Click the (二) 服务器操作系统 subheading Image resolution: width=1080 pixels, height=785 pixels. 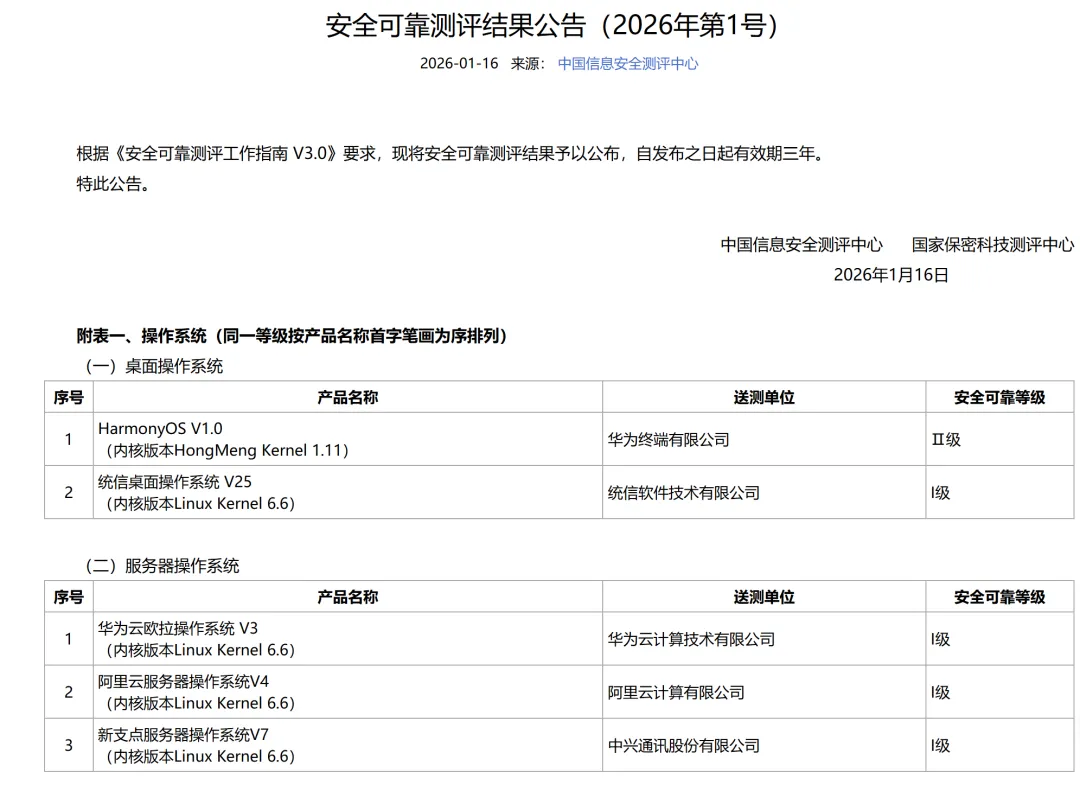click(162, 566)
